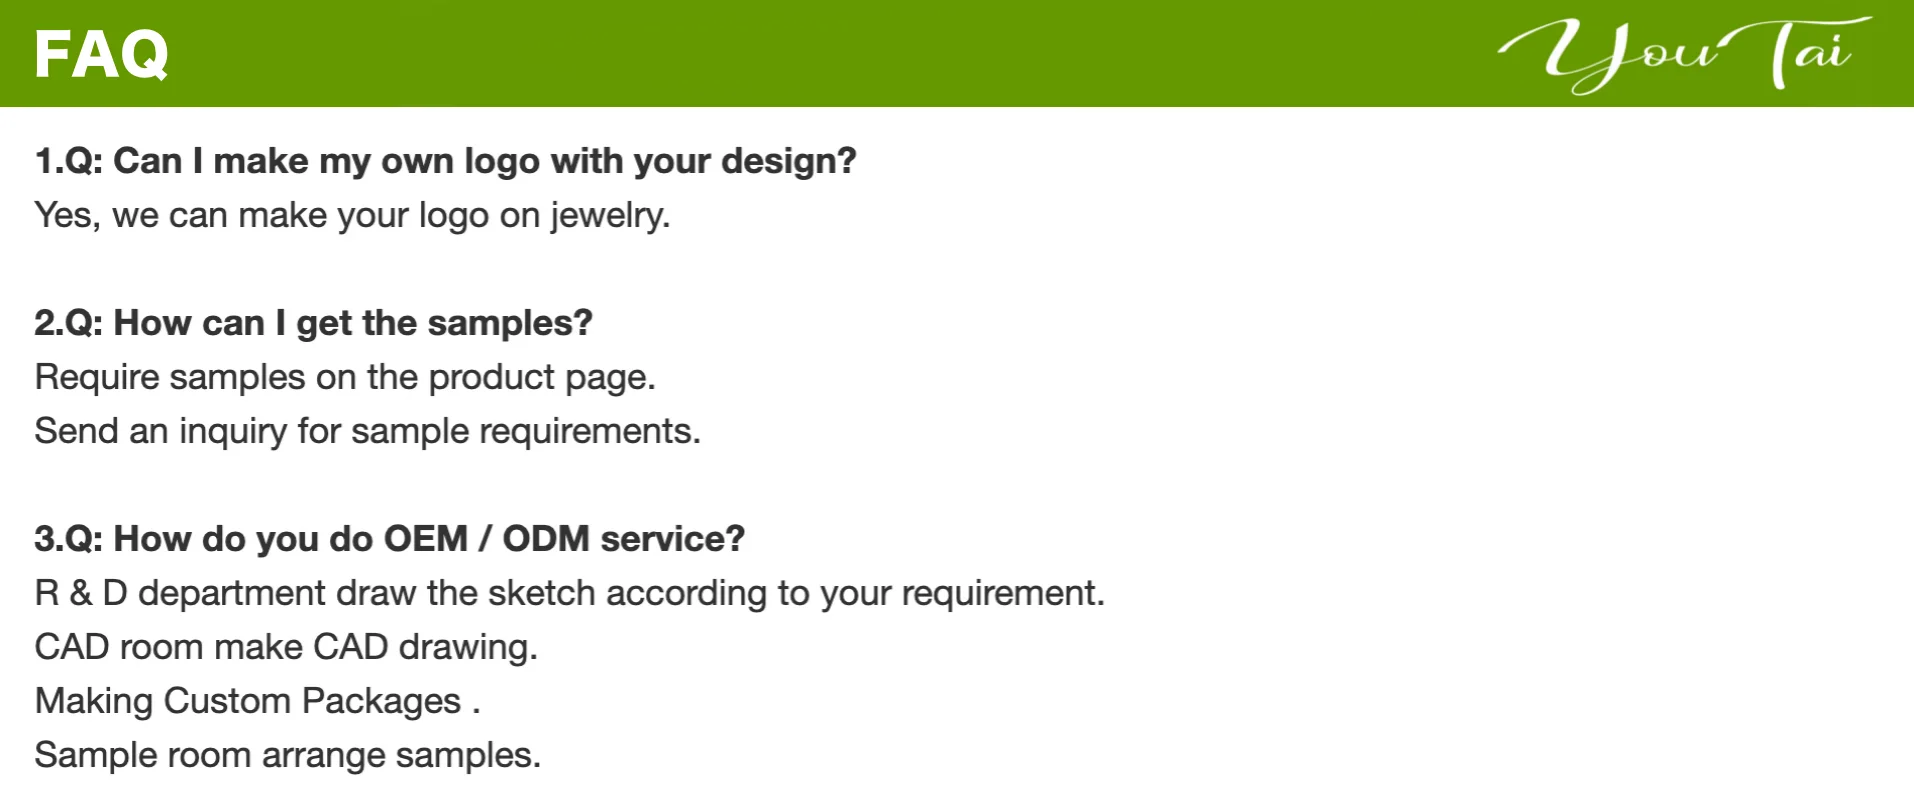Image resolution: width=1914 pixels, height=799 pixels.
Task: Click the word 'samples' in question 2
Action: [x=510, y=324]
